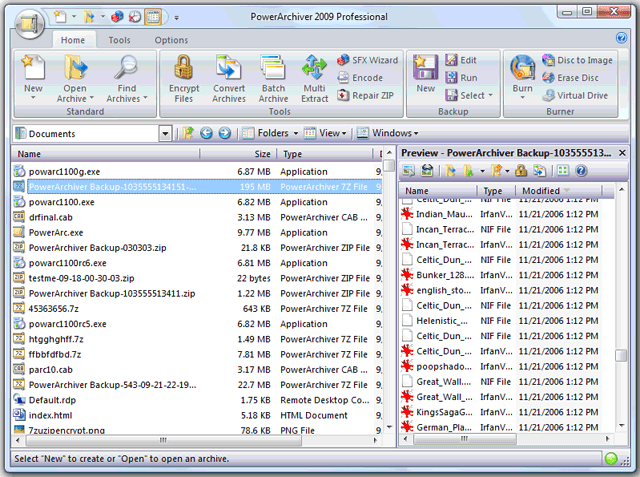This screenshot has width=640, height=477.
Task: Expand the Documents location dropdown
Action: [165, 133]
